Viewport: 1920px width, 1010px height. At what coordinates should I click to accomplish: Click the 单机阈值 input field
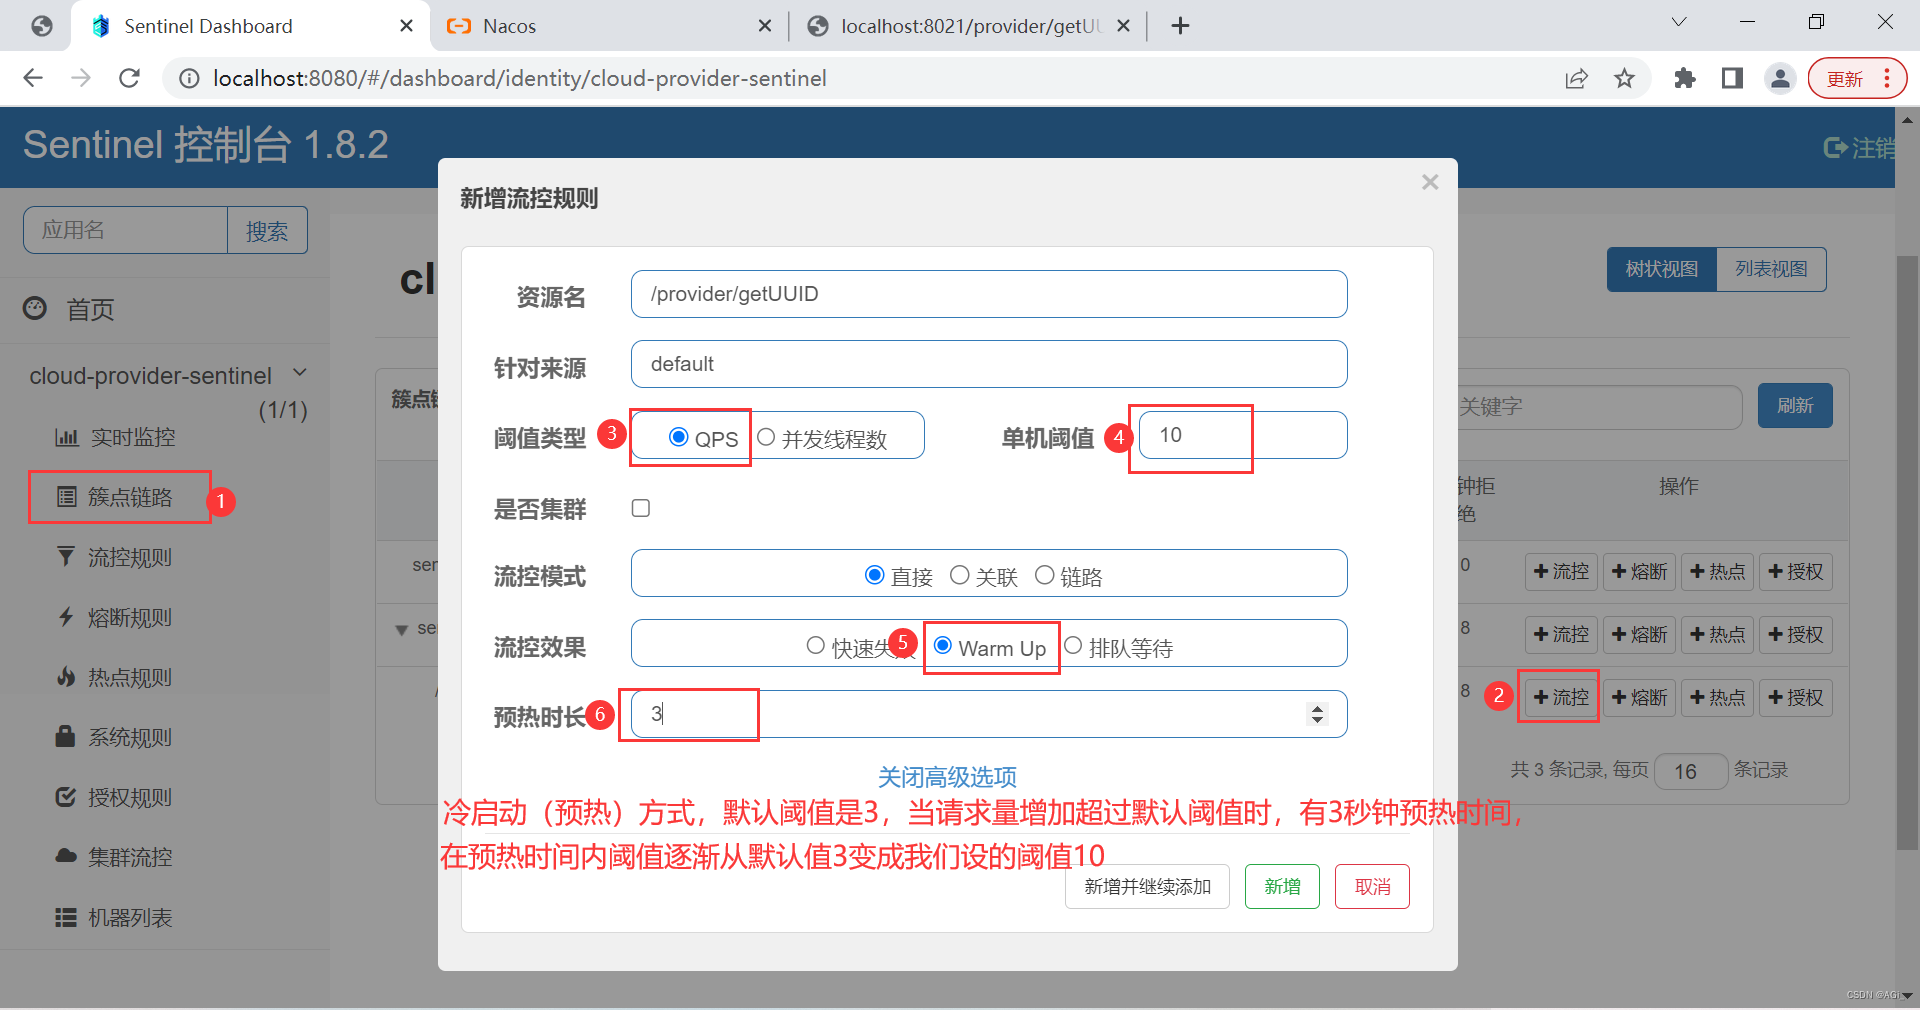tap(1243, 435)
